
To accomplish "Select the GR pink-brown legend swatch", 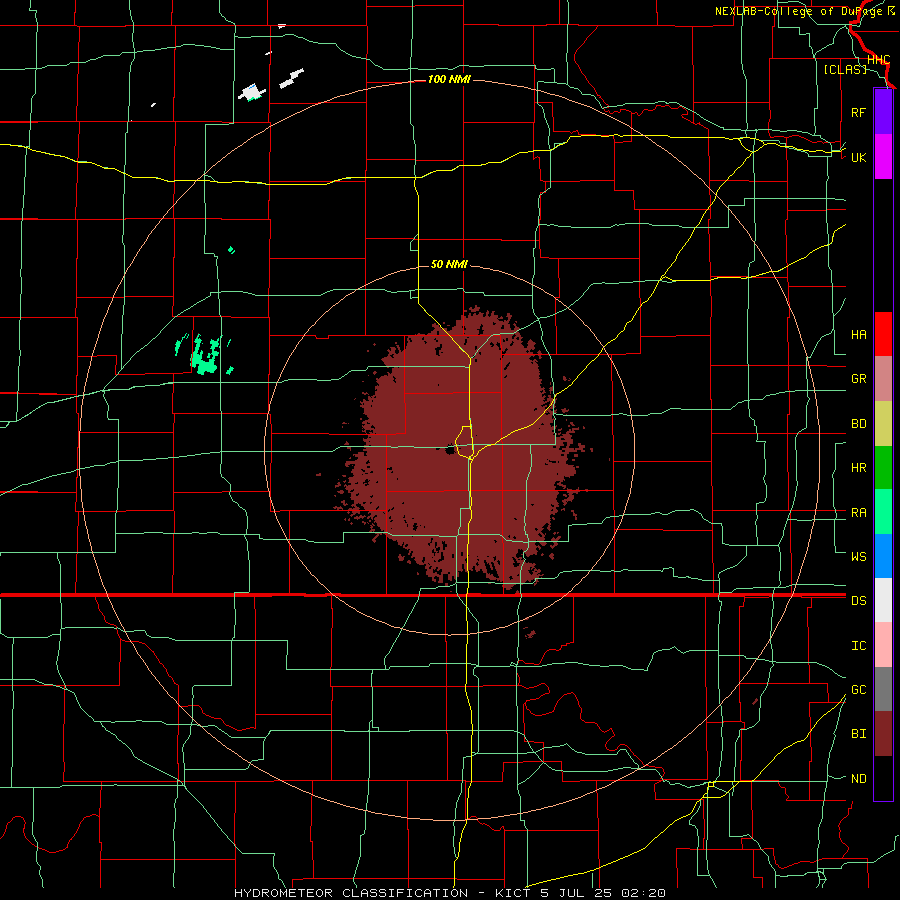I will 883,379.
